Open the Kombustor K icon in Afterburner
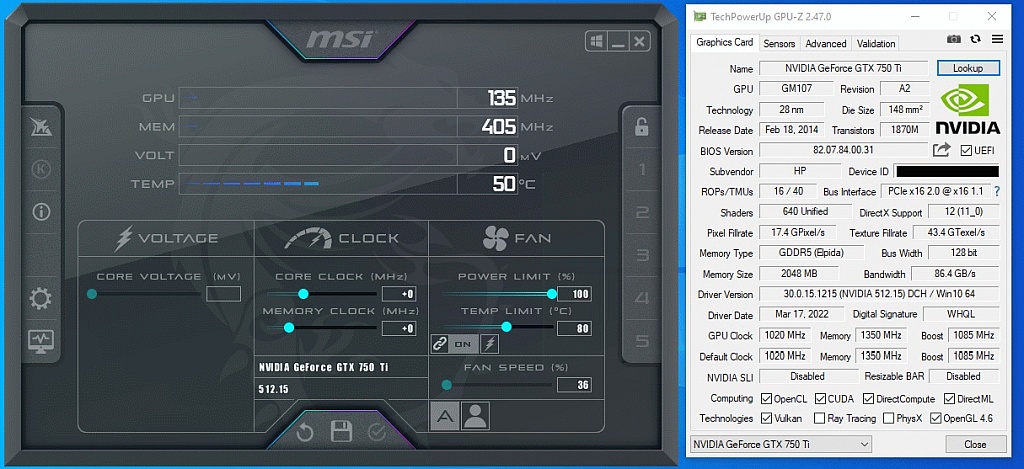The height and width of the screenshot is (469, 1024). click(x=41, y=170)
